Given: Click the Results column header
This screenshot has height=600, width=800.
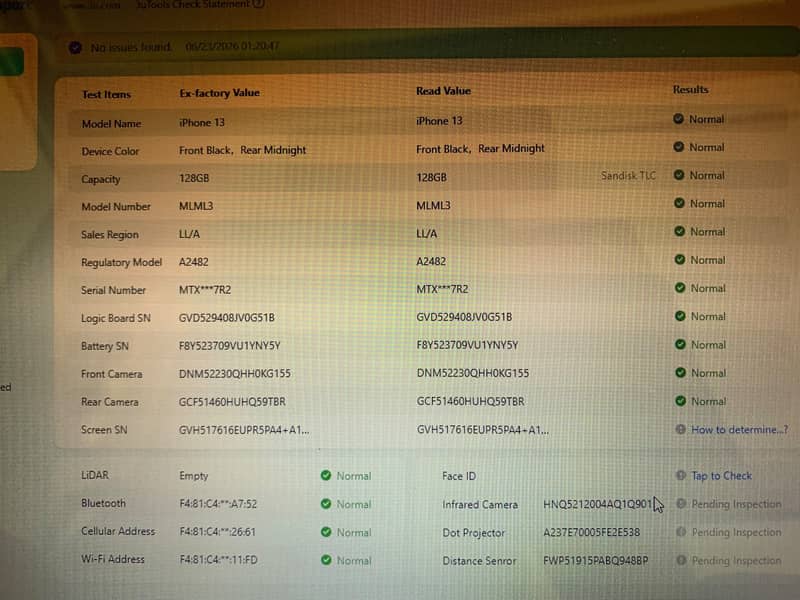Looking at the screenshot, I should 690,89.
